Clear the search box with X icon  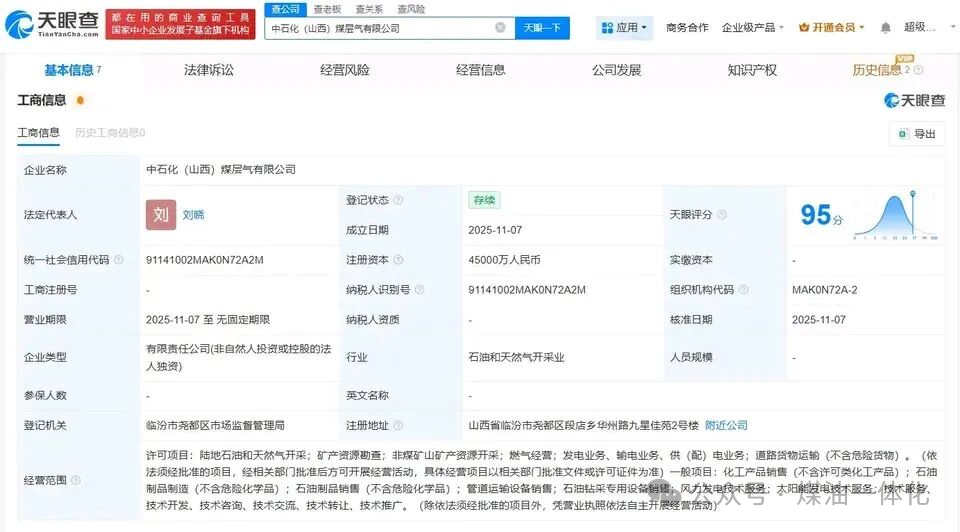(x=500, y=28)
